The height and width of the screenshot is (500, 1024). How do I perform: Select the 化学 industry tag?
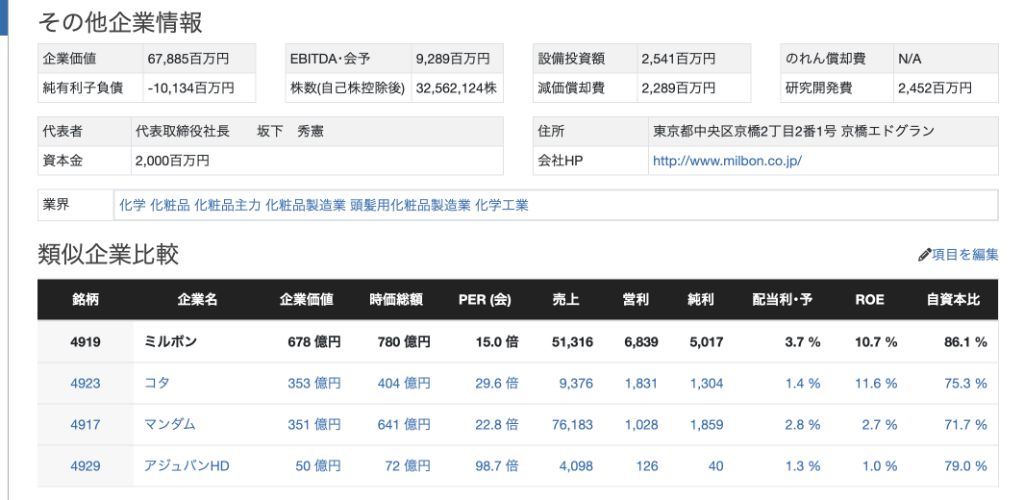[x=132, y=206]
